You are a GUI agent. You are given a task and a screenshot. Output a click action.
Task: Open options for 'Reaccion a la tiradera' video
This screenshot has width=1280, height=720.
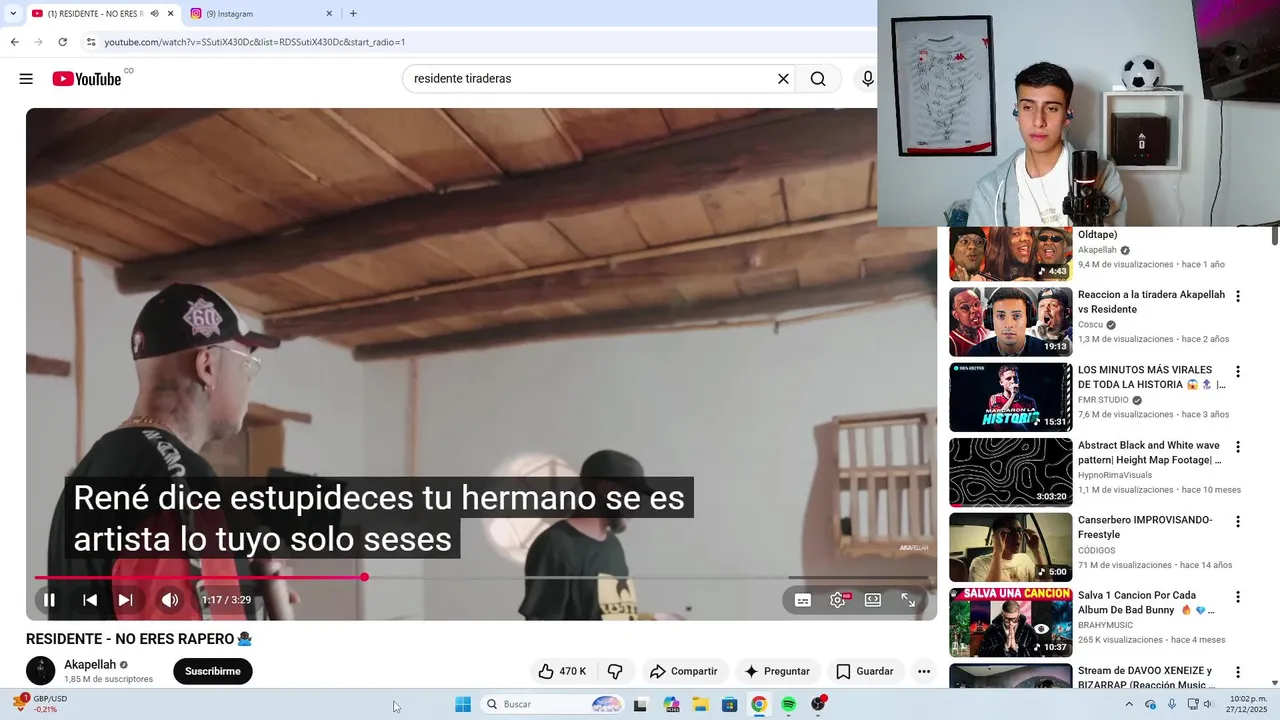(1238, 296)
